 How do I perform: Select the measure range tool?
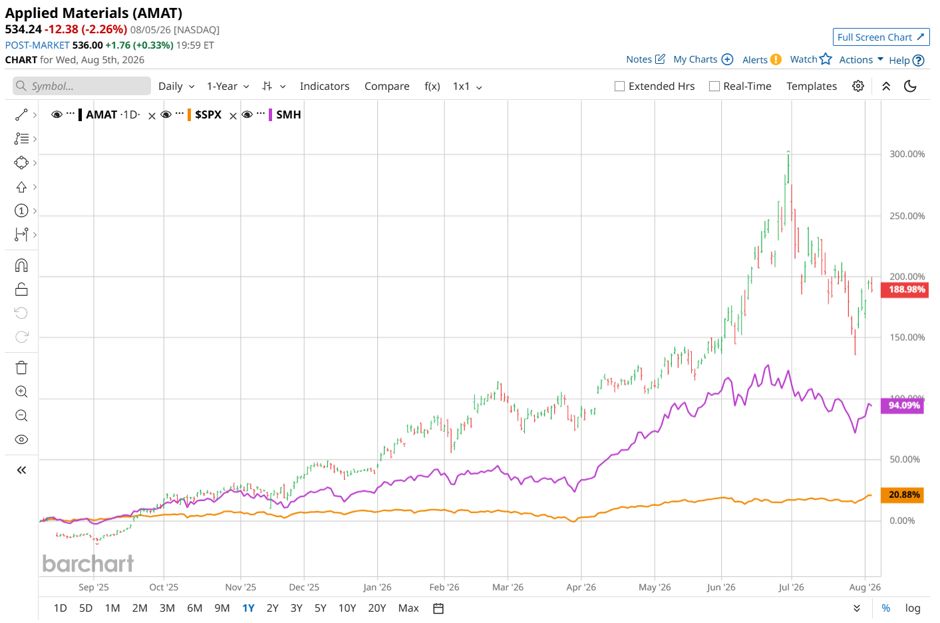click(22, 234)
